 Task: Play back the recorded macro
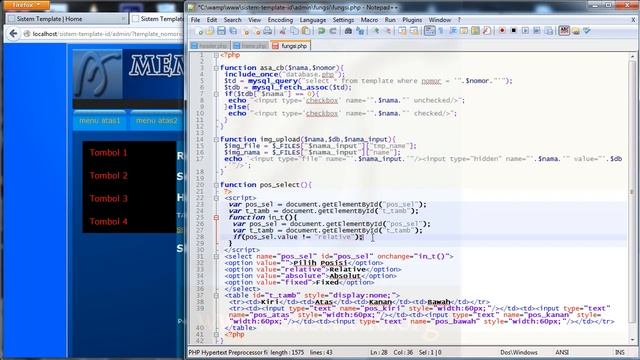[x=525, y=31]
